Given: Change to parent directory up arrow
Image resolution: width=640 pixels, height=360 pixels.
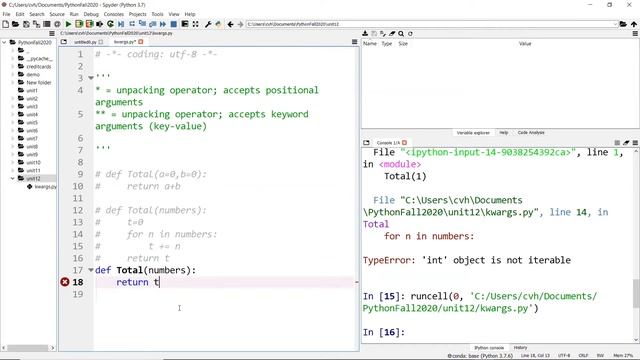Looking at the screenshot, I should point(634,24).
